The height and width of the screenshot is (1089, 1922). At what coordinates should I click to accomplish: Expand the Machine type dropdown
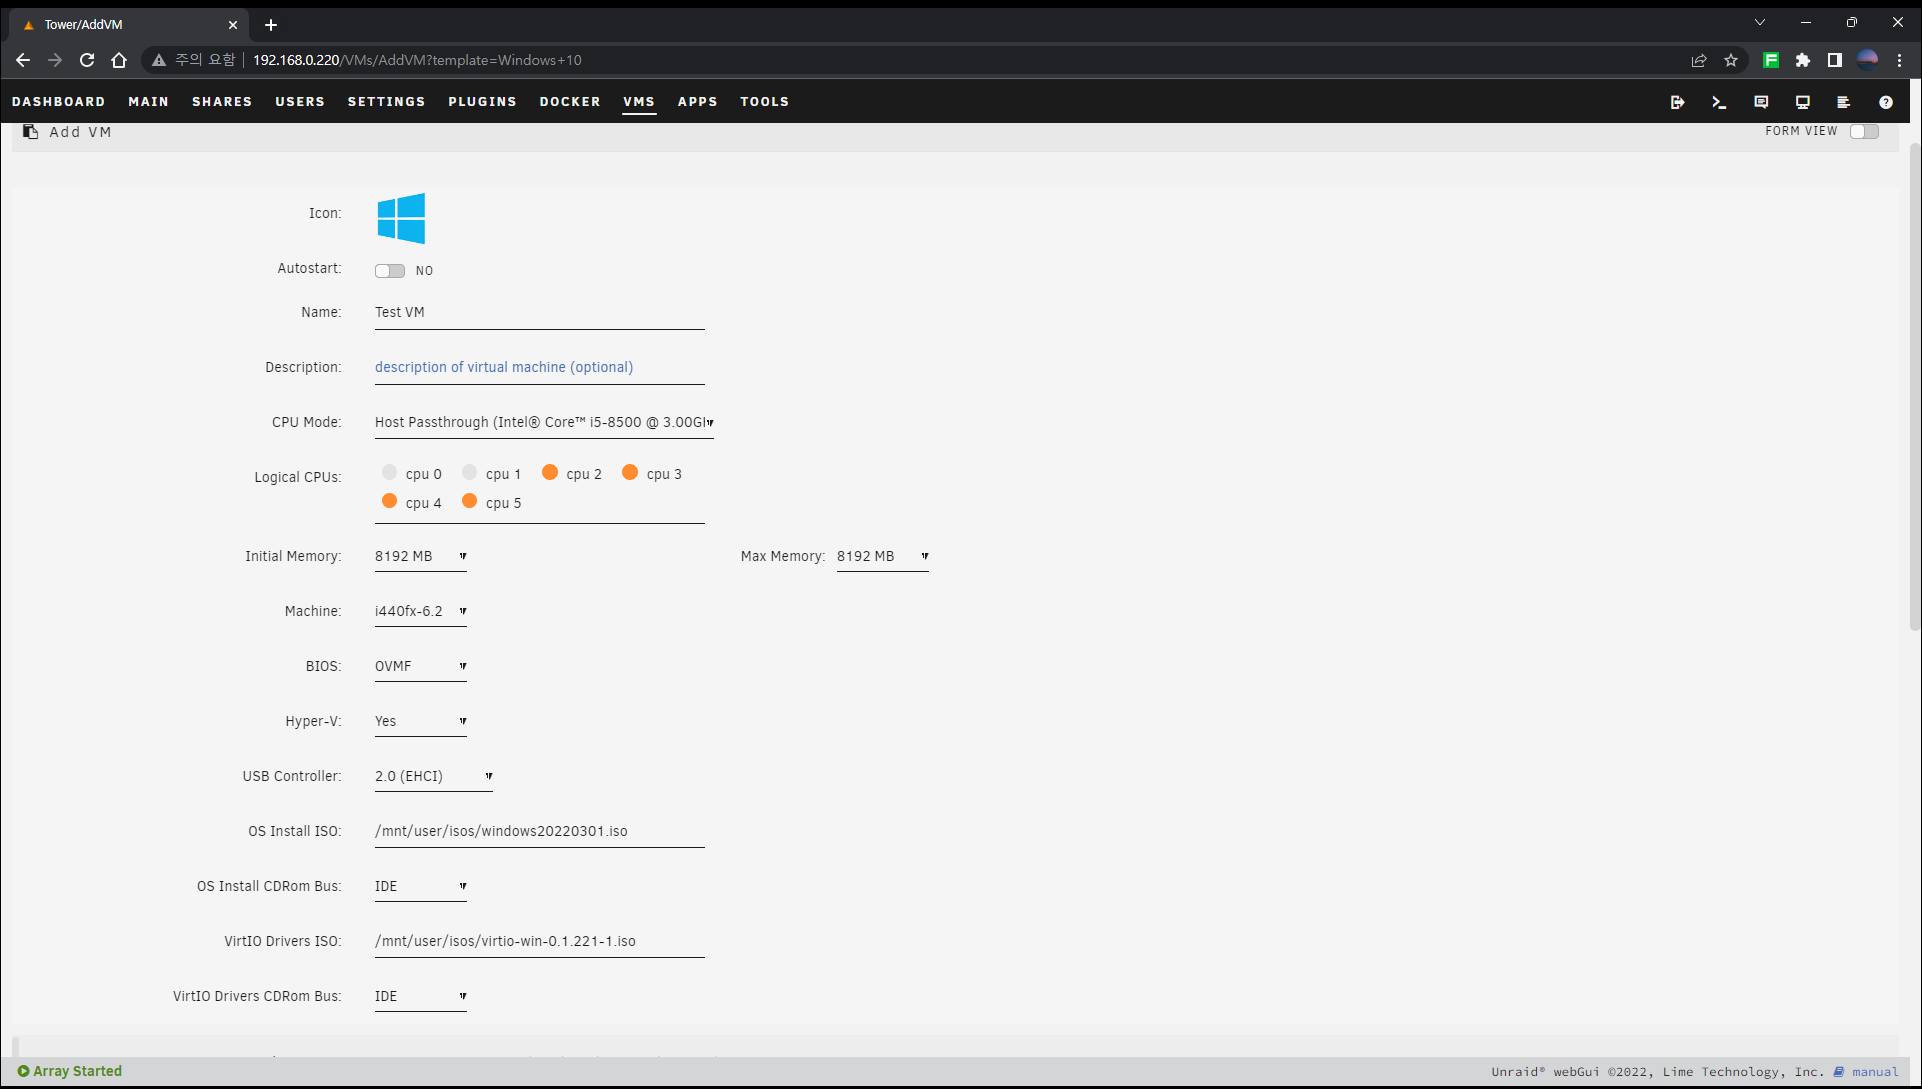click(420, 611)
